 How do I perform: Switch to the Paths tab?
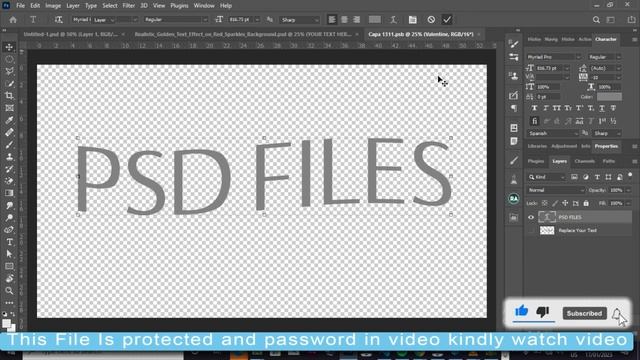(x=609, y=161)
